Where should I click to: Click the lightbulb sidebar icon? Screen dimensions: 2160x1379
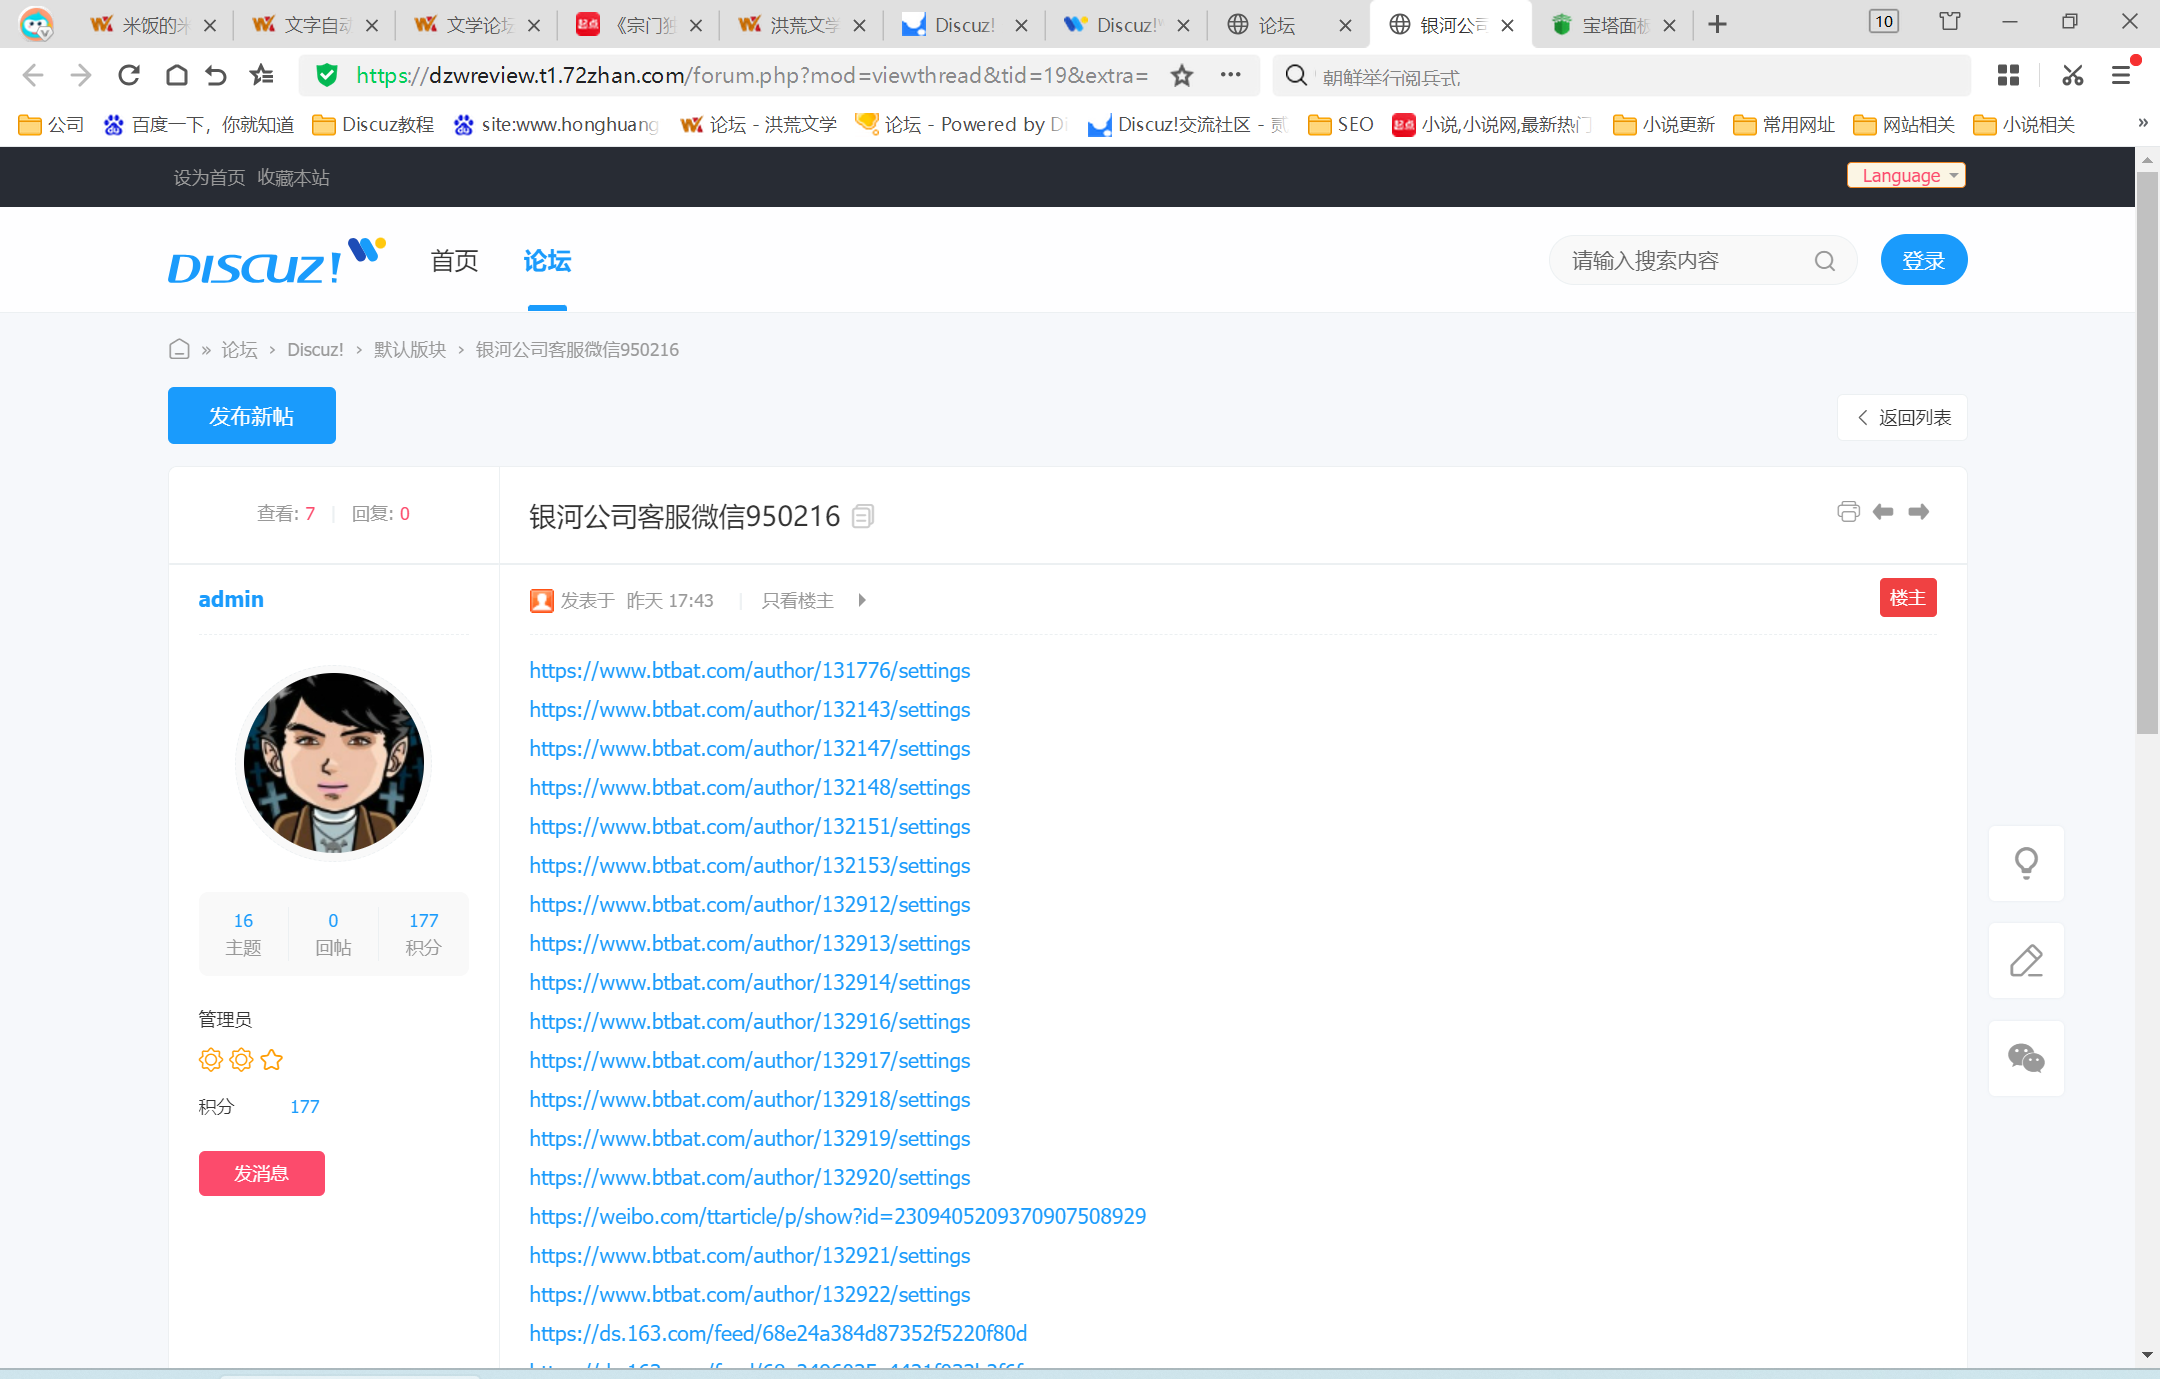[x=2026, y=863]
